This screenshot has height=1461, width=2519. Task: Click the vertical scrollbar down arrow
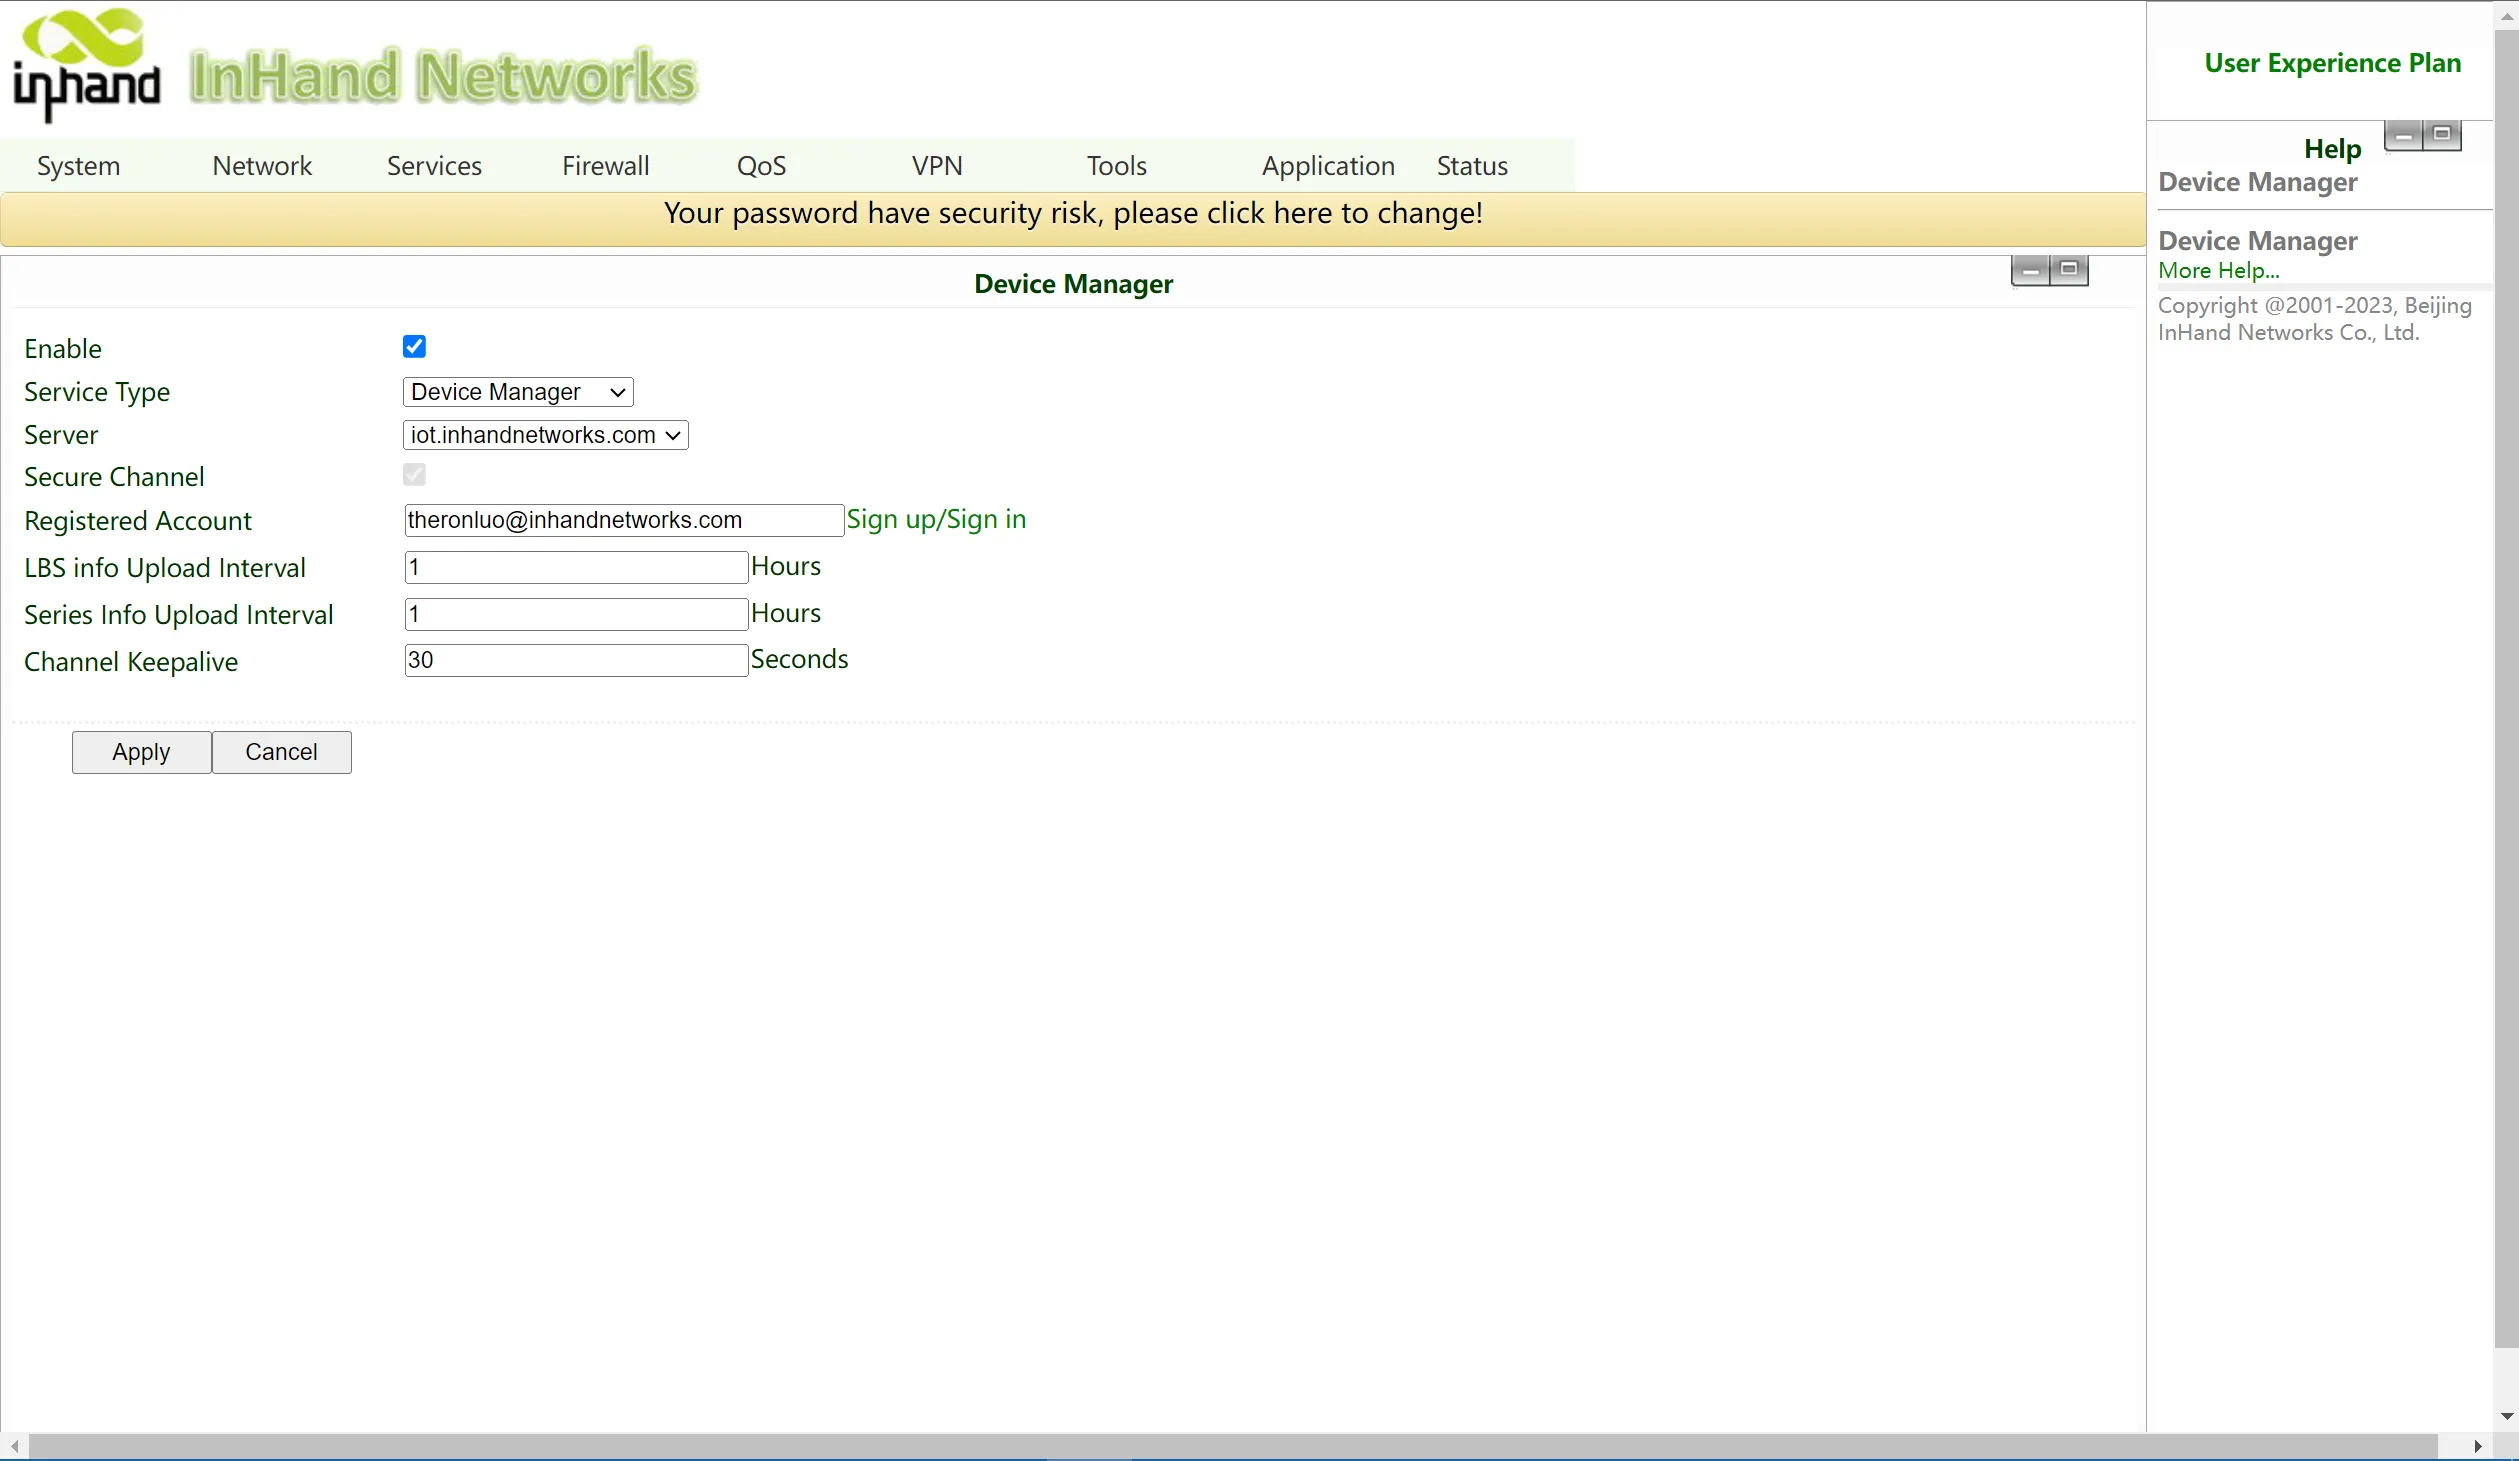(x=2507, y=1416)
